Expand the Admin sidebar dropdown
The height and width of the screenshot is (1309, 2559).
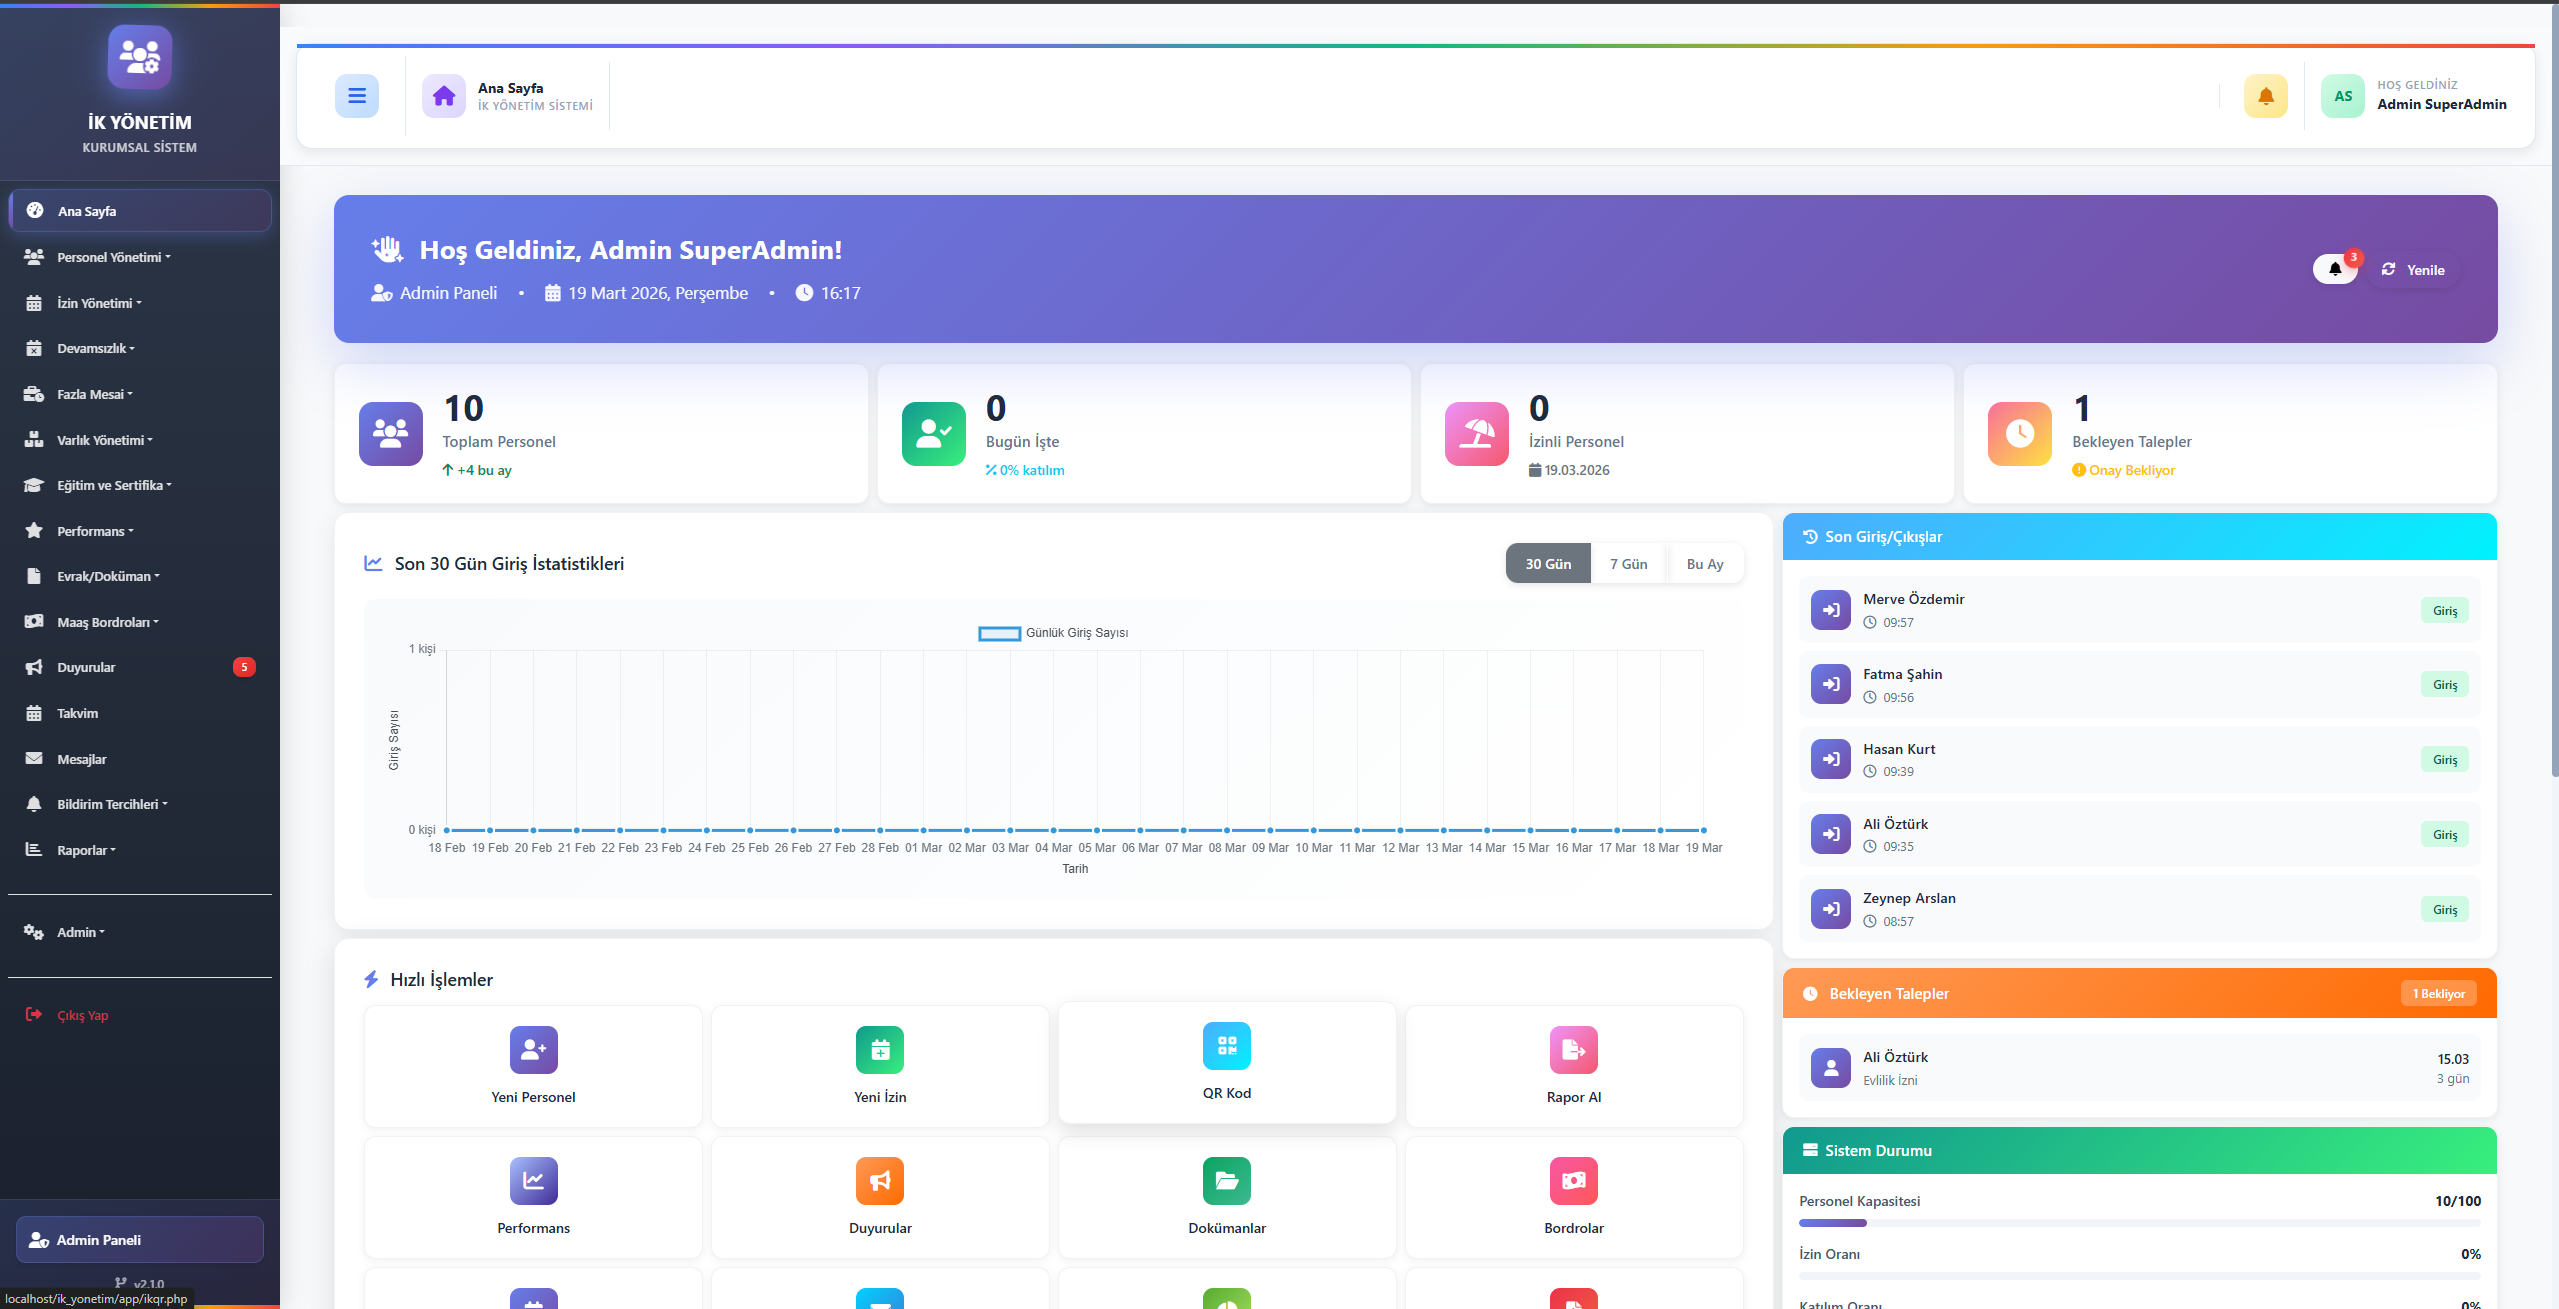tap(80, 932)
